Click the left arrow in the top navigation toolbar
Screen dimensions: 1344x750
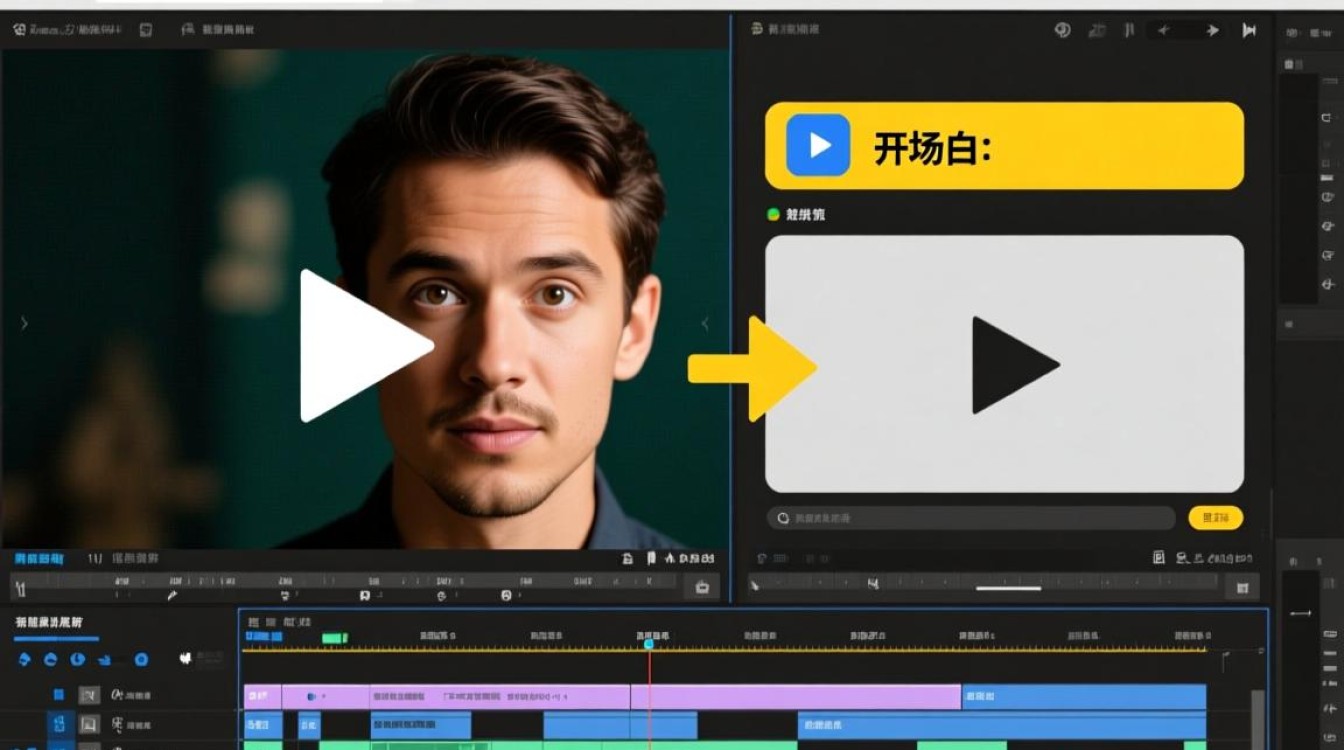pyautogui.click(x=1163, y=30)
